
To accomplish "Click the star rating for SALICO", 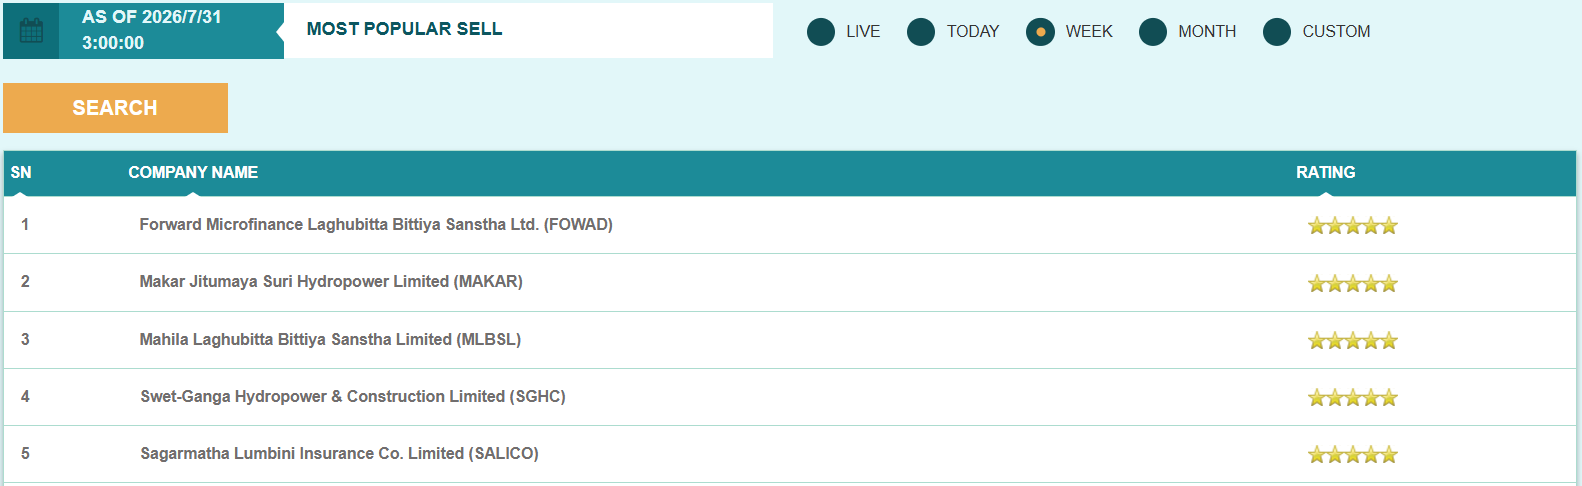I will (1353, 455).
